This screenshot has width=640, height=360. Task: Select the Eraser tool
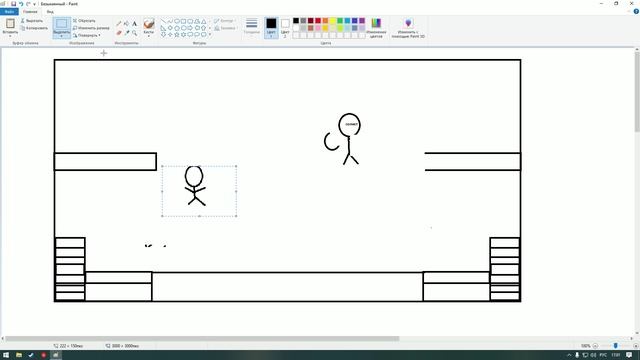[119, 33]
